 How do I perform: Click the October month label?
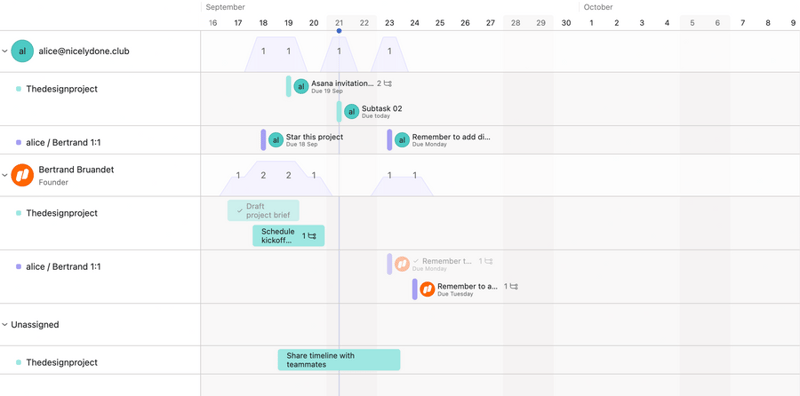coord(598,7)
